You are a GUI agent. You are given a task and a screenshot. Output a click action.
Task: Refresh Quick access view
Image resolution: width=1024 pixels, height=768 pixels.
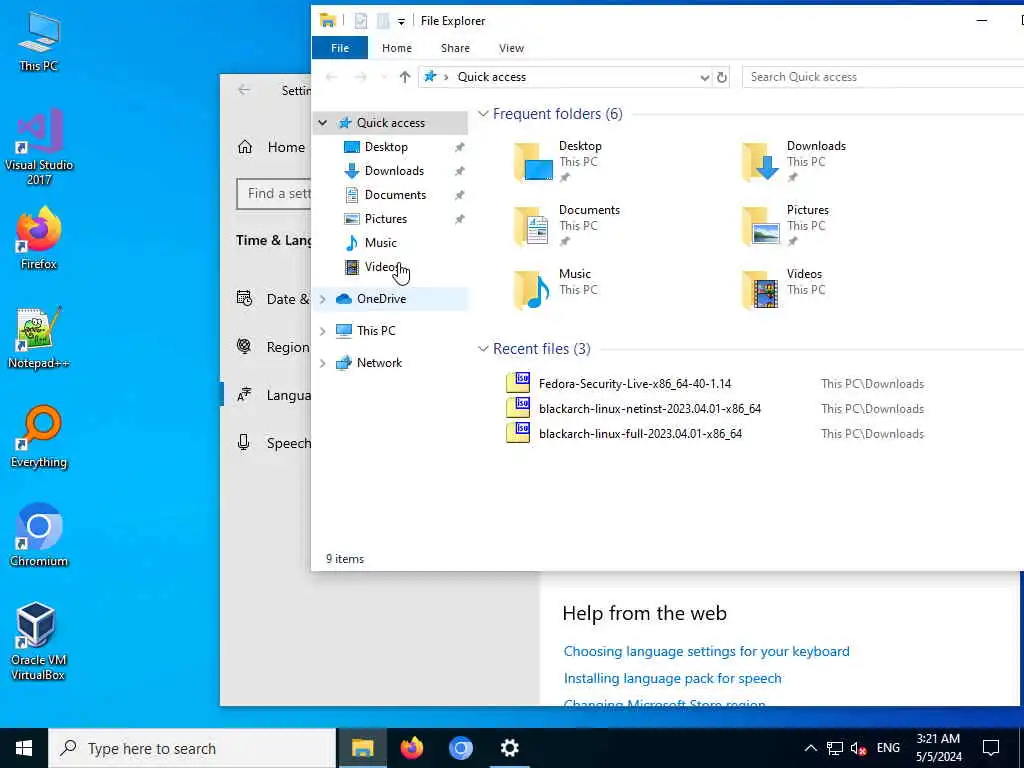point(722,77)
